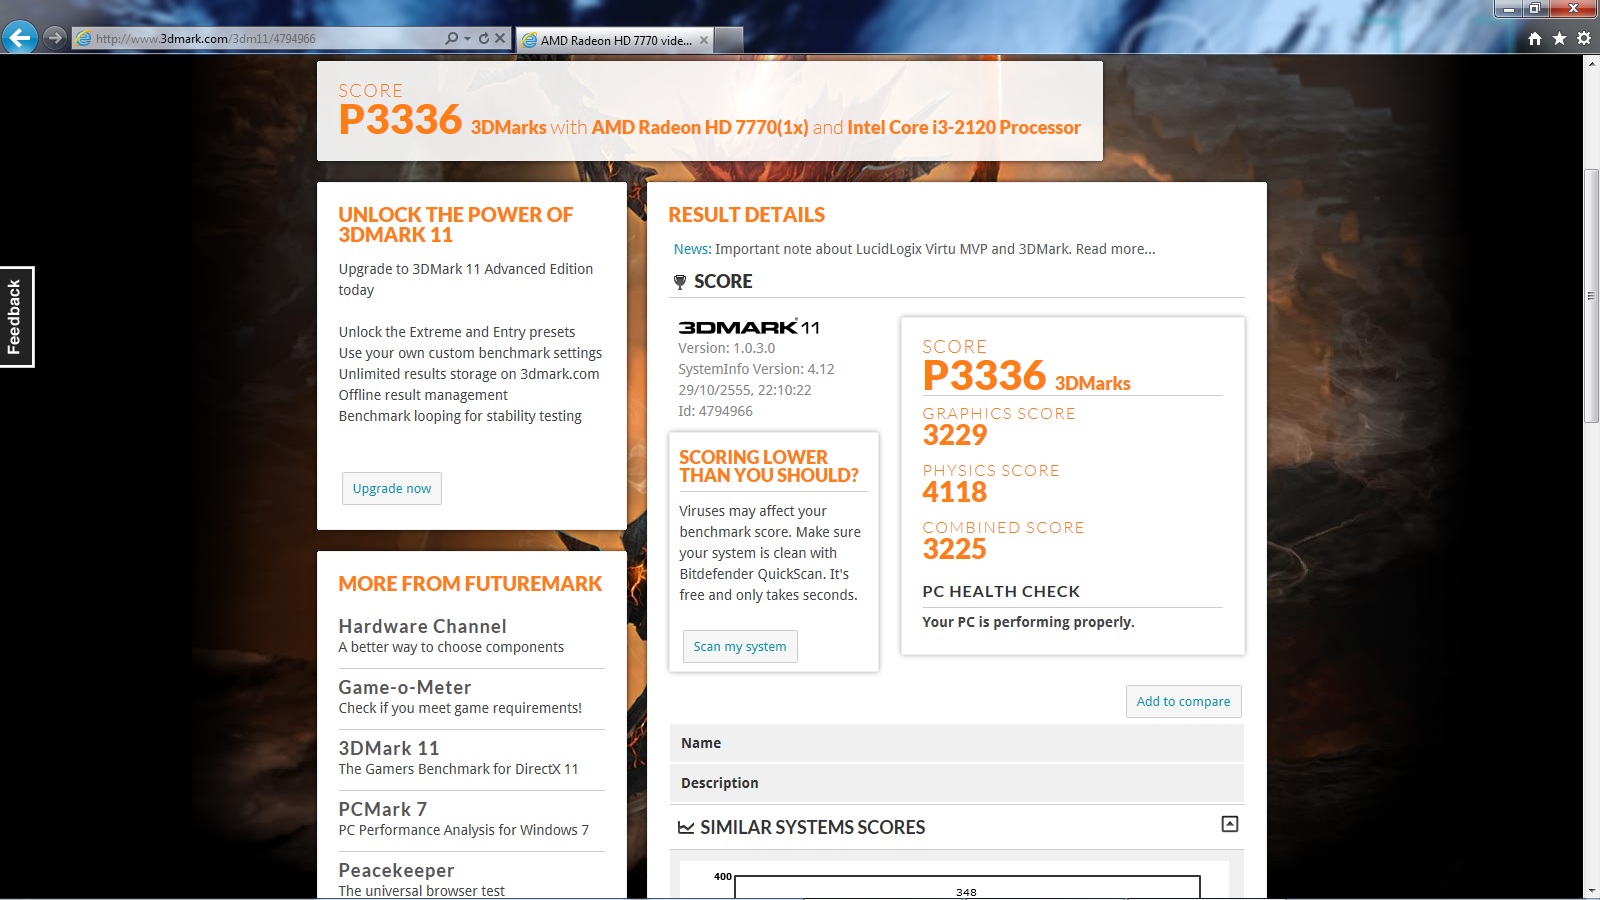Click the MORE FROM FUTUREMARK heading
This screenshot has width=1600, height=900.
tap(470, 584)
